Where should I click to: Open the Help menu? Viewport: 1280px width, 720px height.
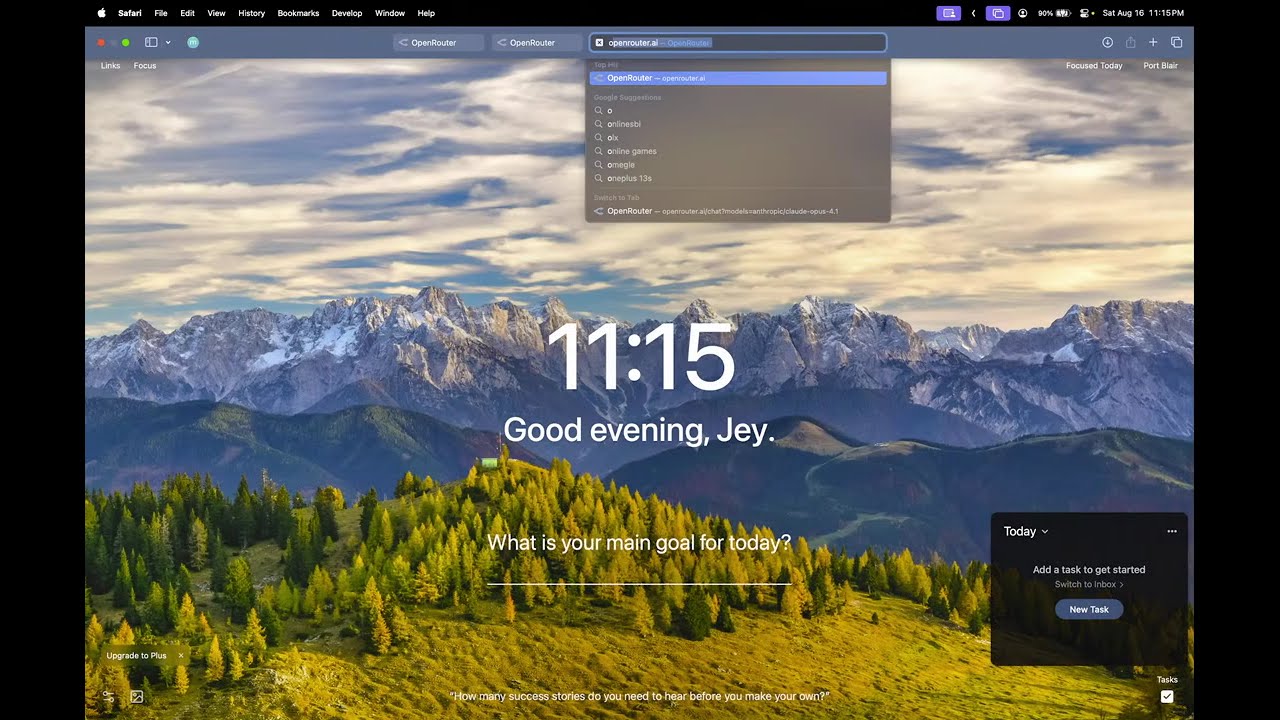pyautogui.click(x=426, y=13)
